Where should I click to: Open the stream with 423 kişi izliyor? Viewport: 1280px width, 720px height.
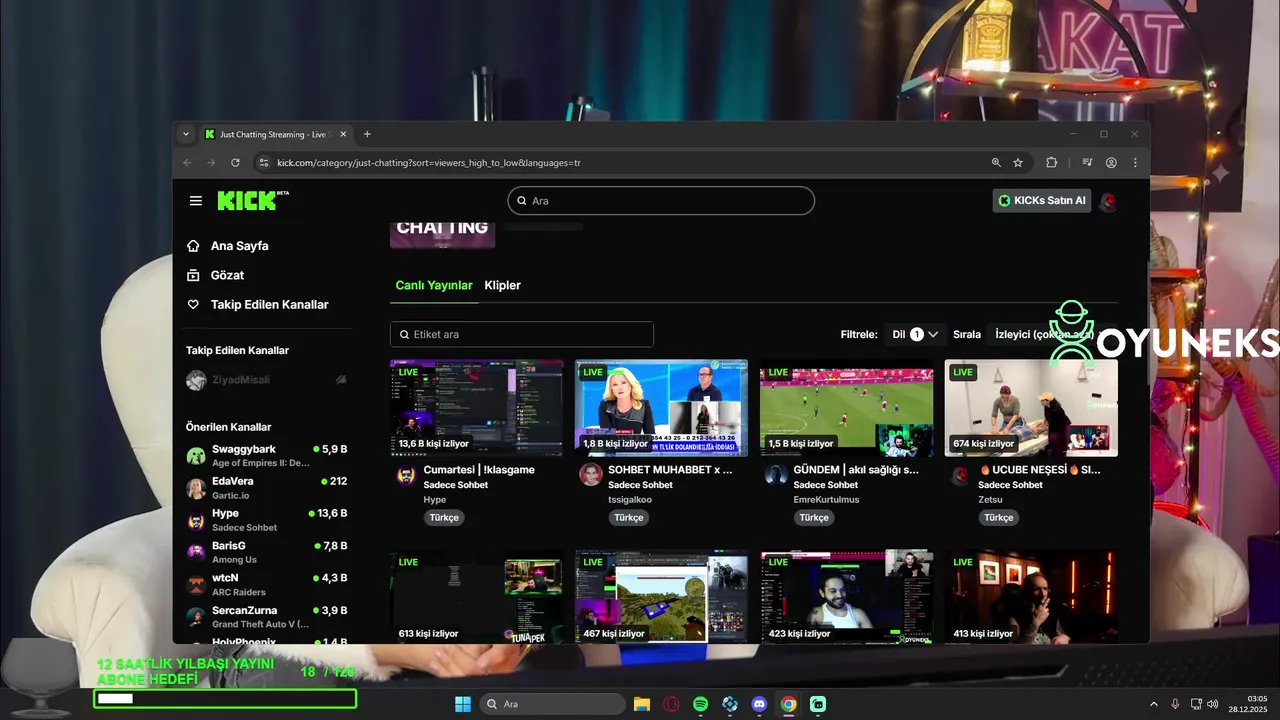[846, 596]
